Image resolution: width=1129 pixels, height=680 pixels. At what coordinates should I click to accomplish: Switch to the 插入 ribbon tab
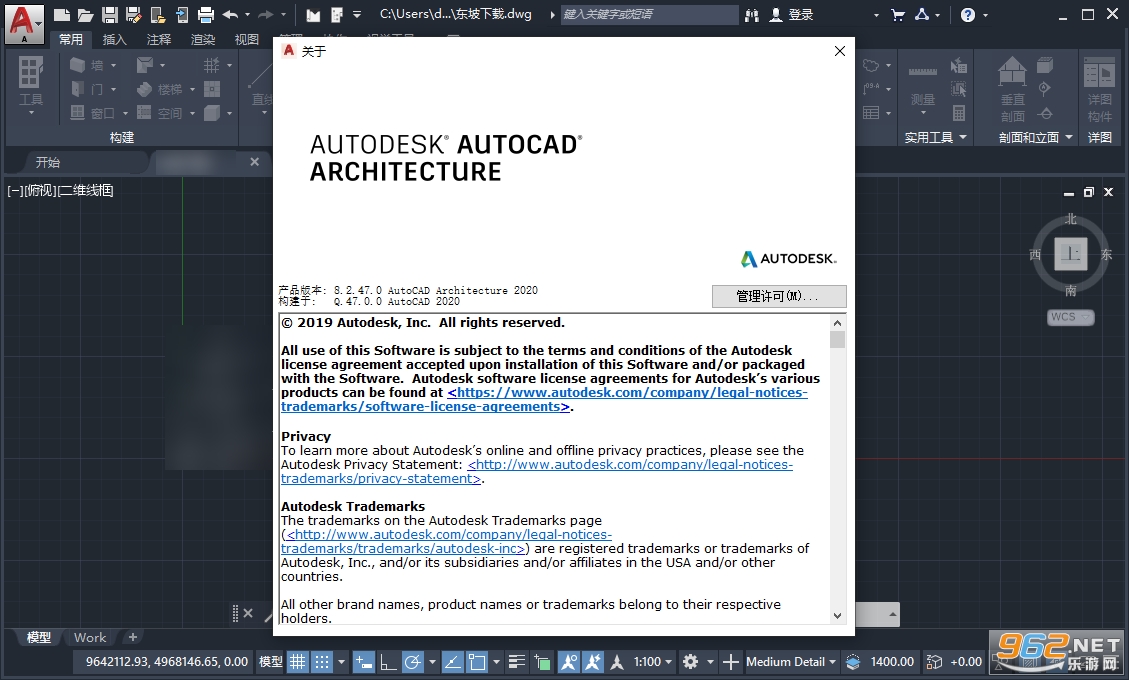114,40
